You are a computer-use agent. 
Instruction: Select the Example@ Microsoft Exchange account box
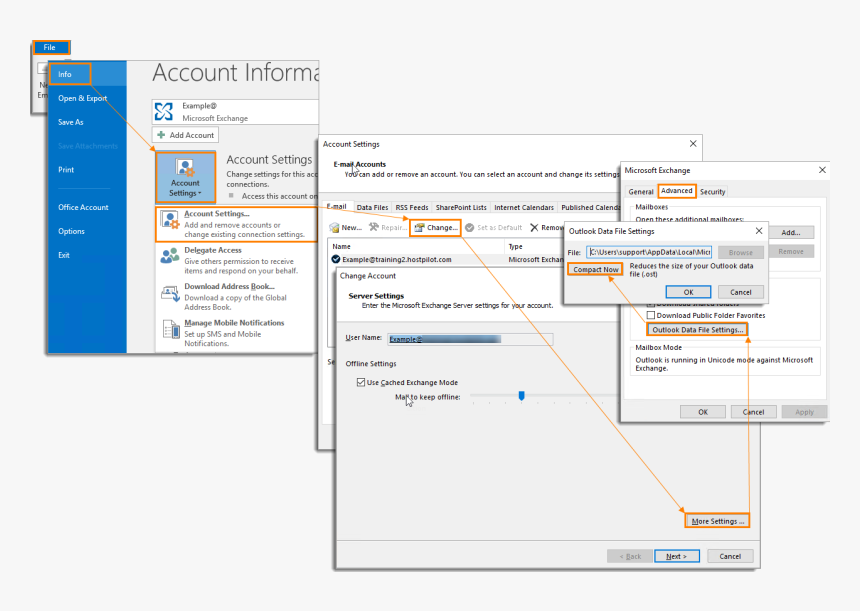tap(234, 111)
